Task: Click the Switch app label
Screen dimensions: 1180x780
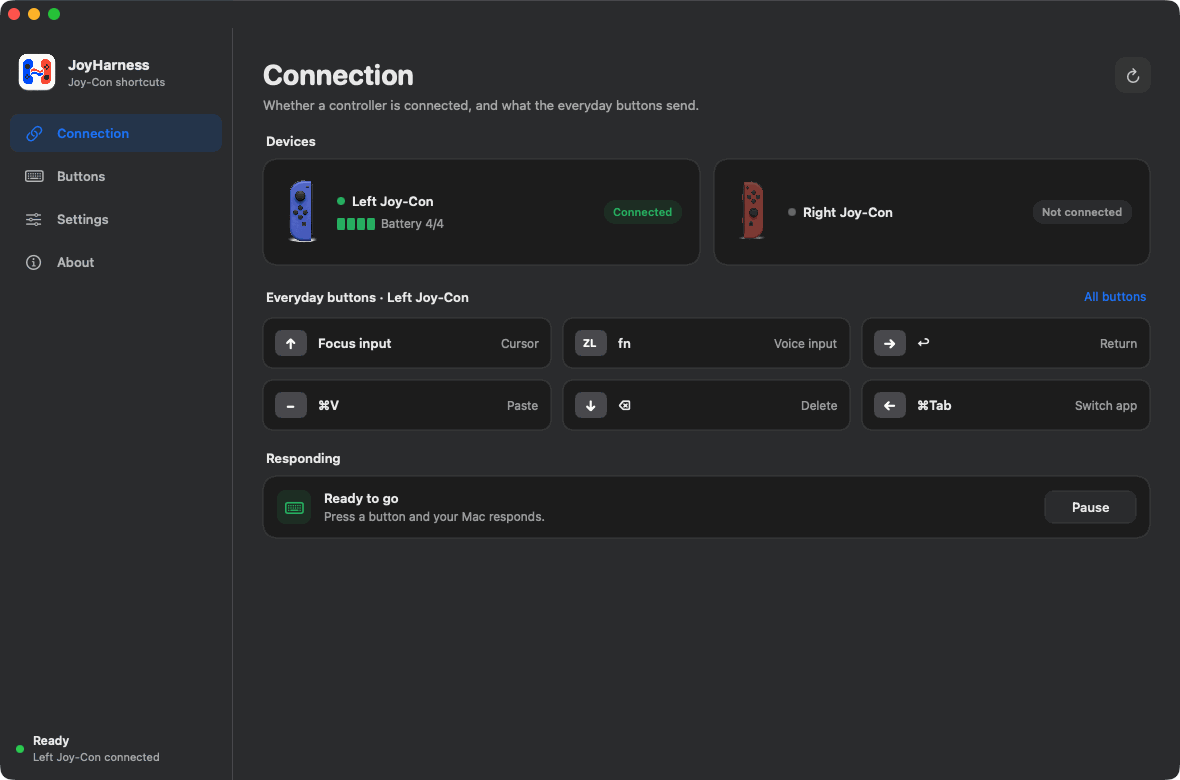Action: pyautogui.click(x=1105, y=405)
